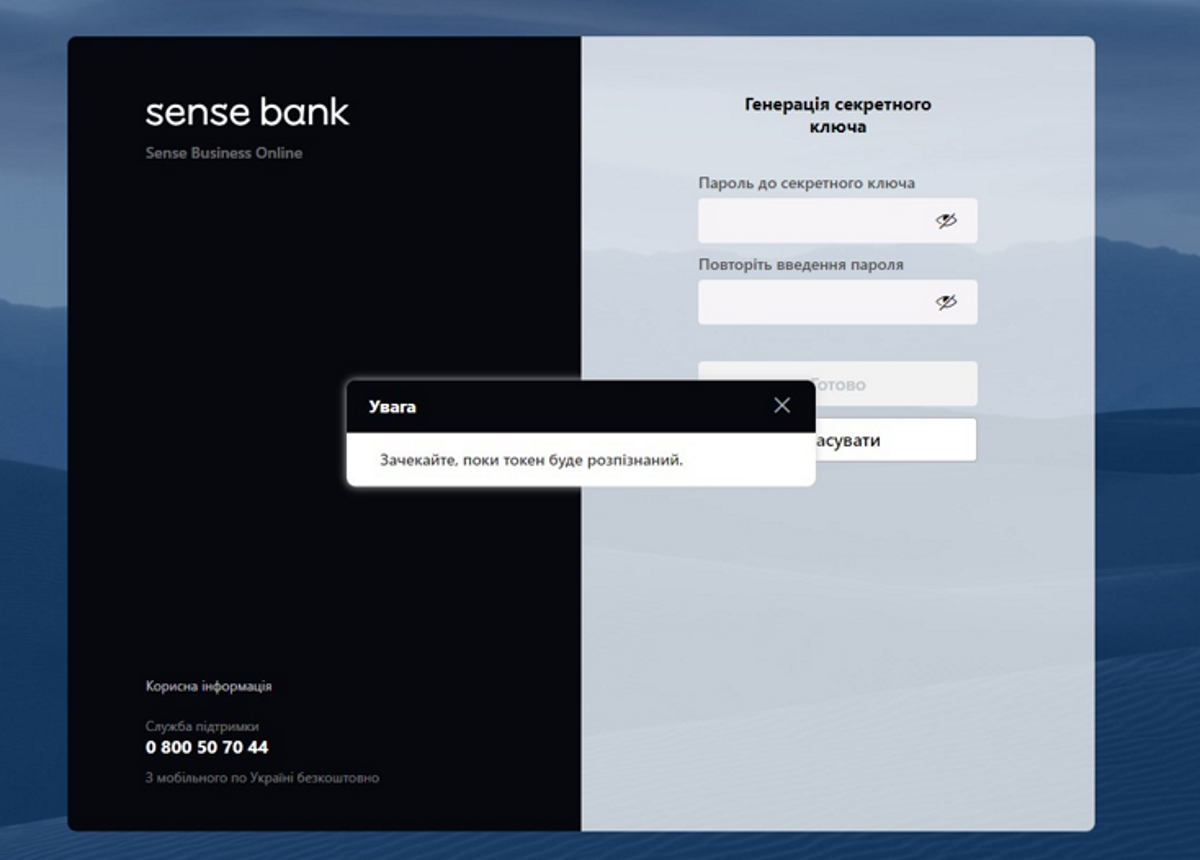Click the З мобільного по Україні безкоштовно text

[x=262, y=778]
